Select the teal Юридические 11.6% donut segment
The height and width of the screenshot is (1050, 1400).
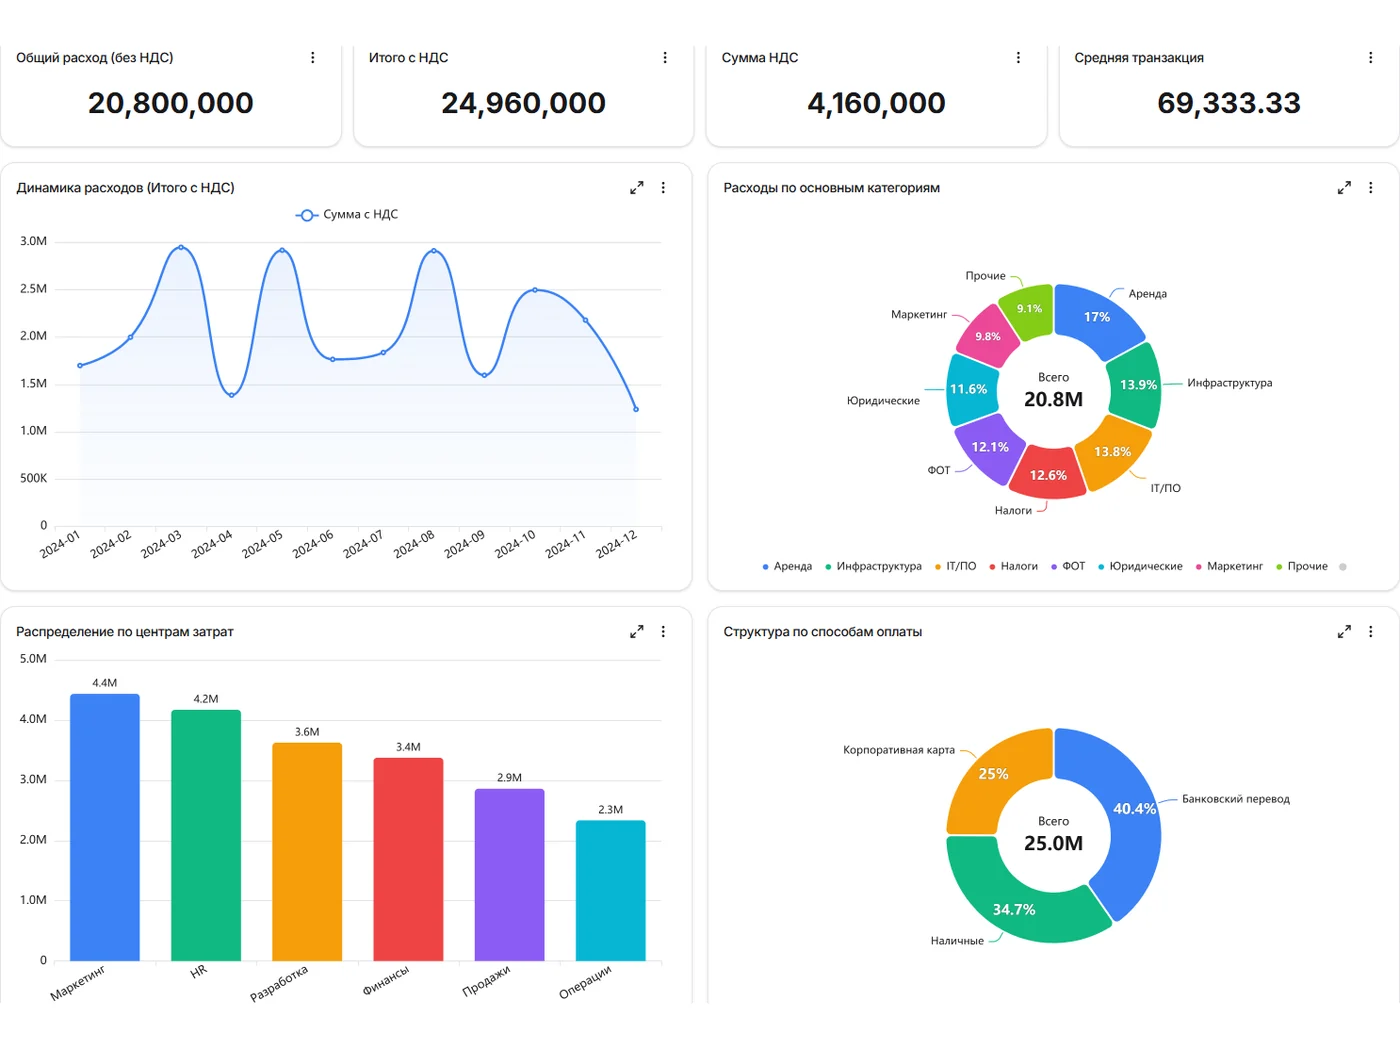point(968,389)
